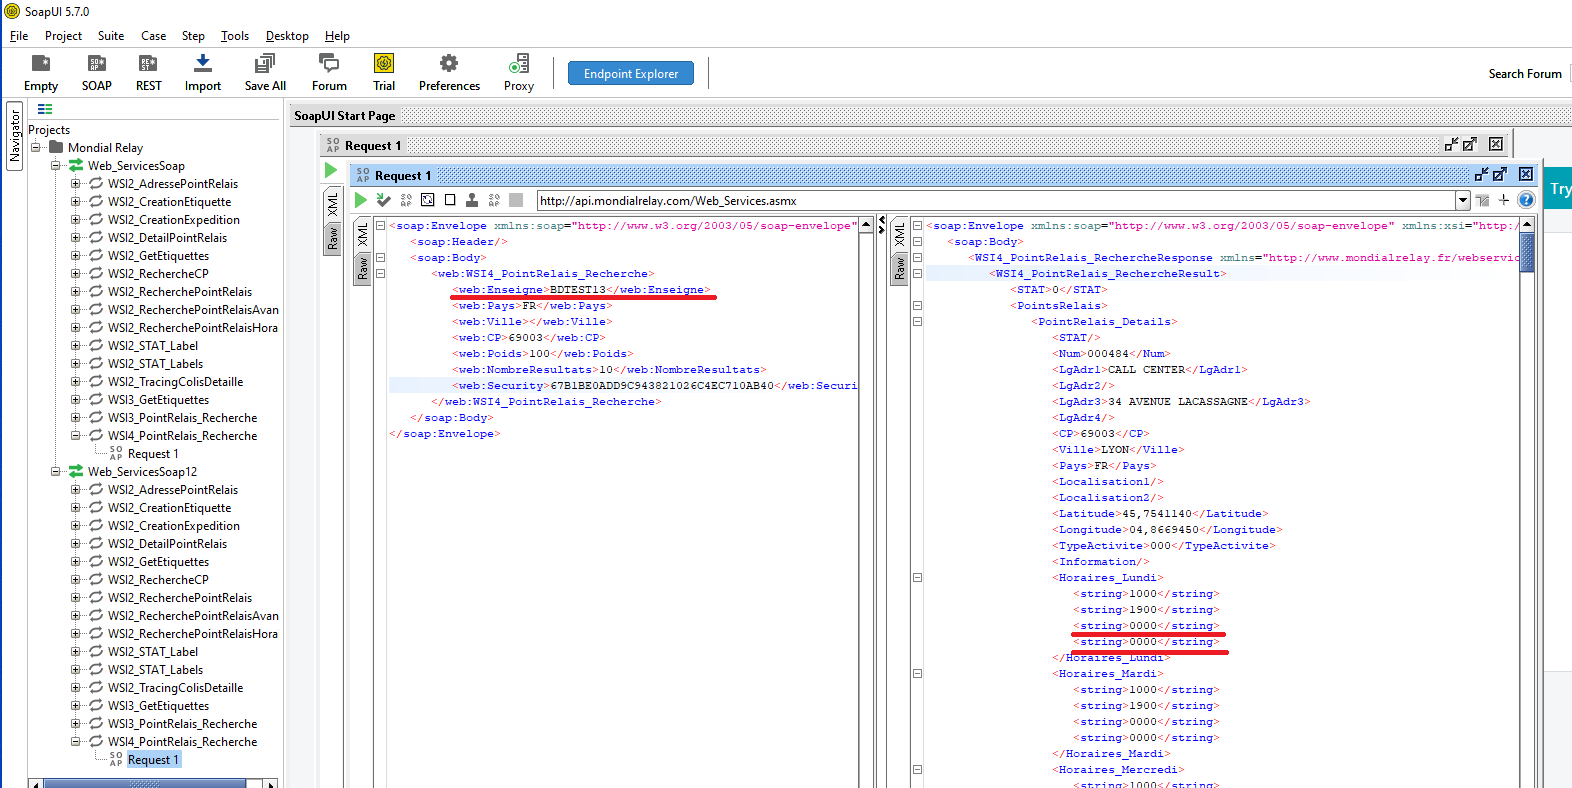Create a new REST project
Image resolution: width=1572 pixels, height=788 pixels.
click(x=148, y=73)
